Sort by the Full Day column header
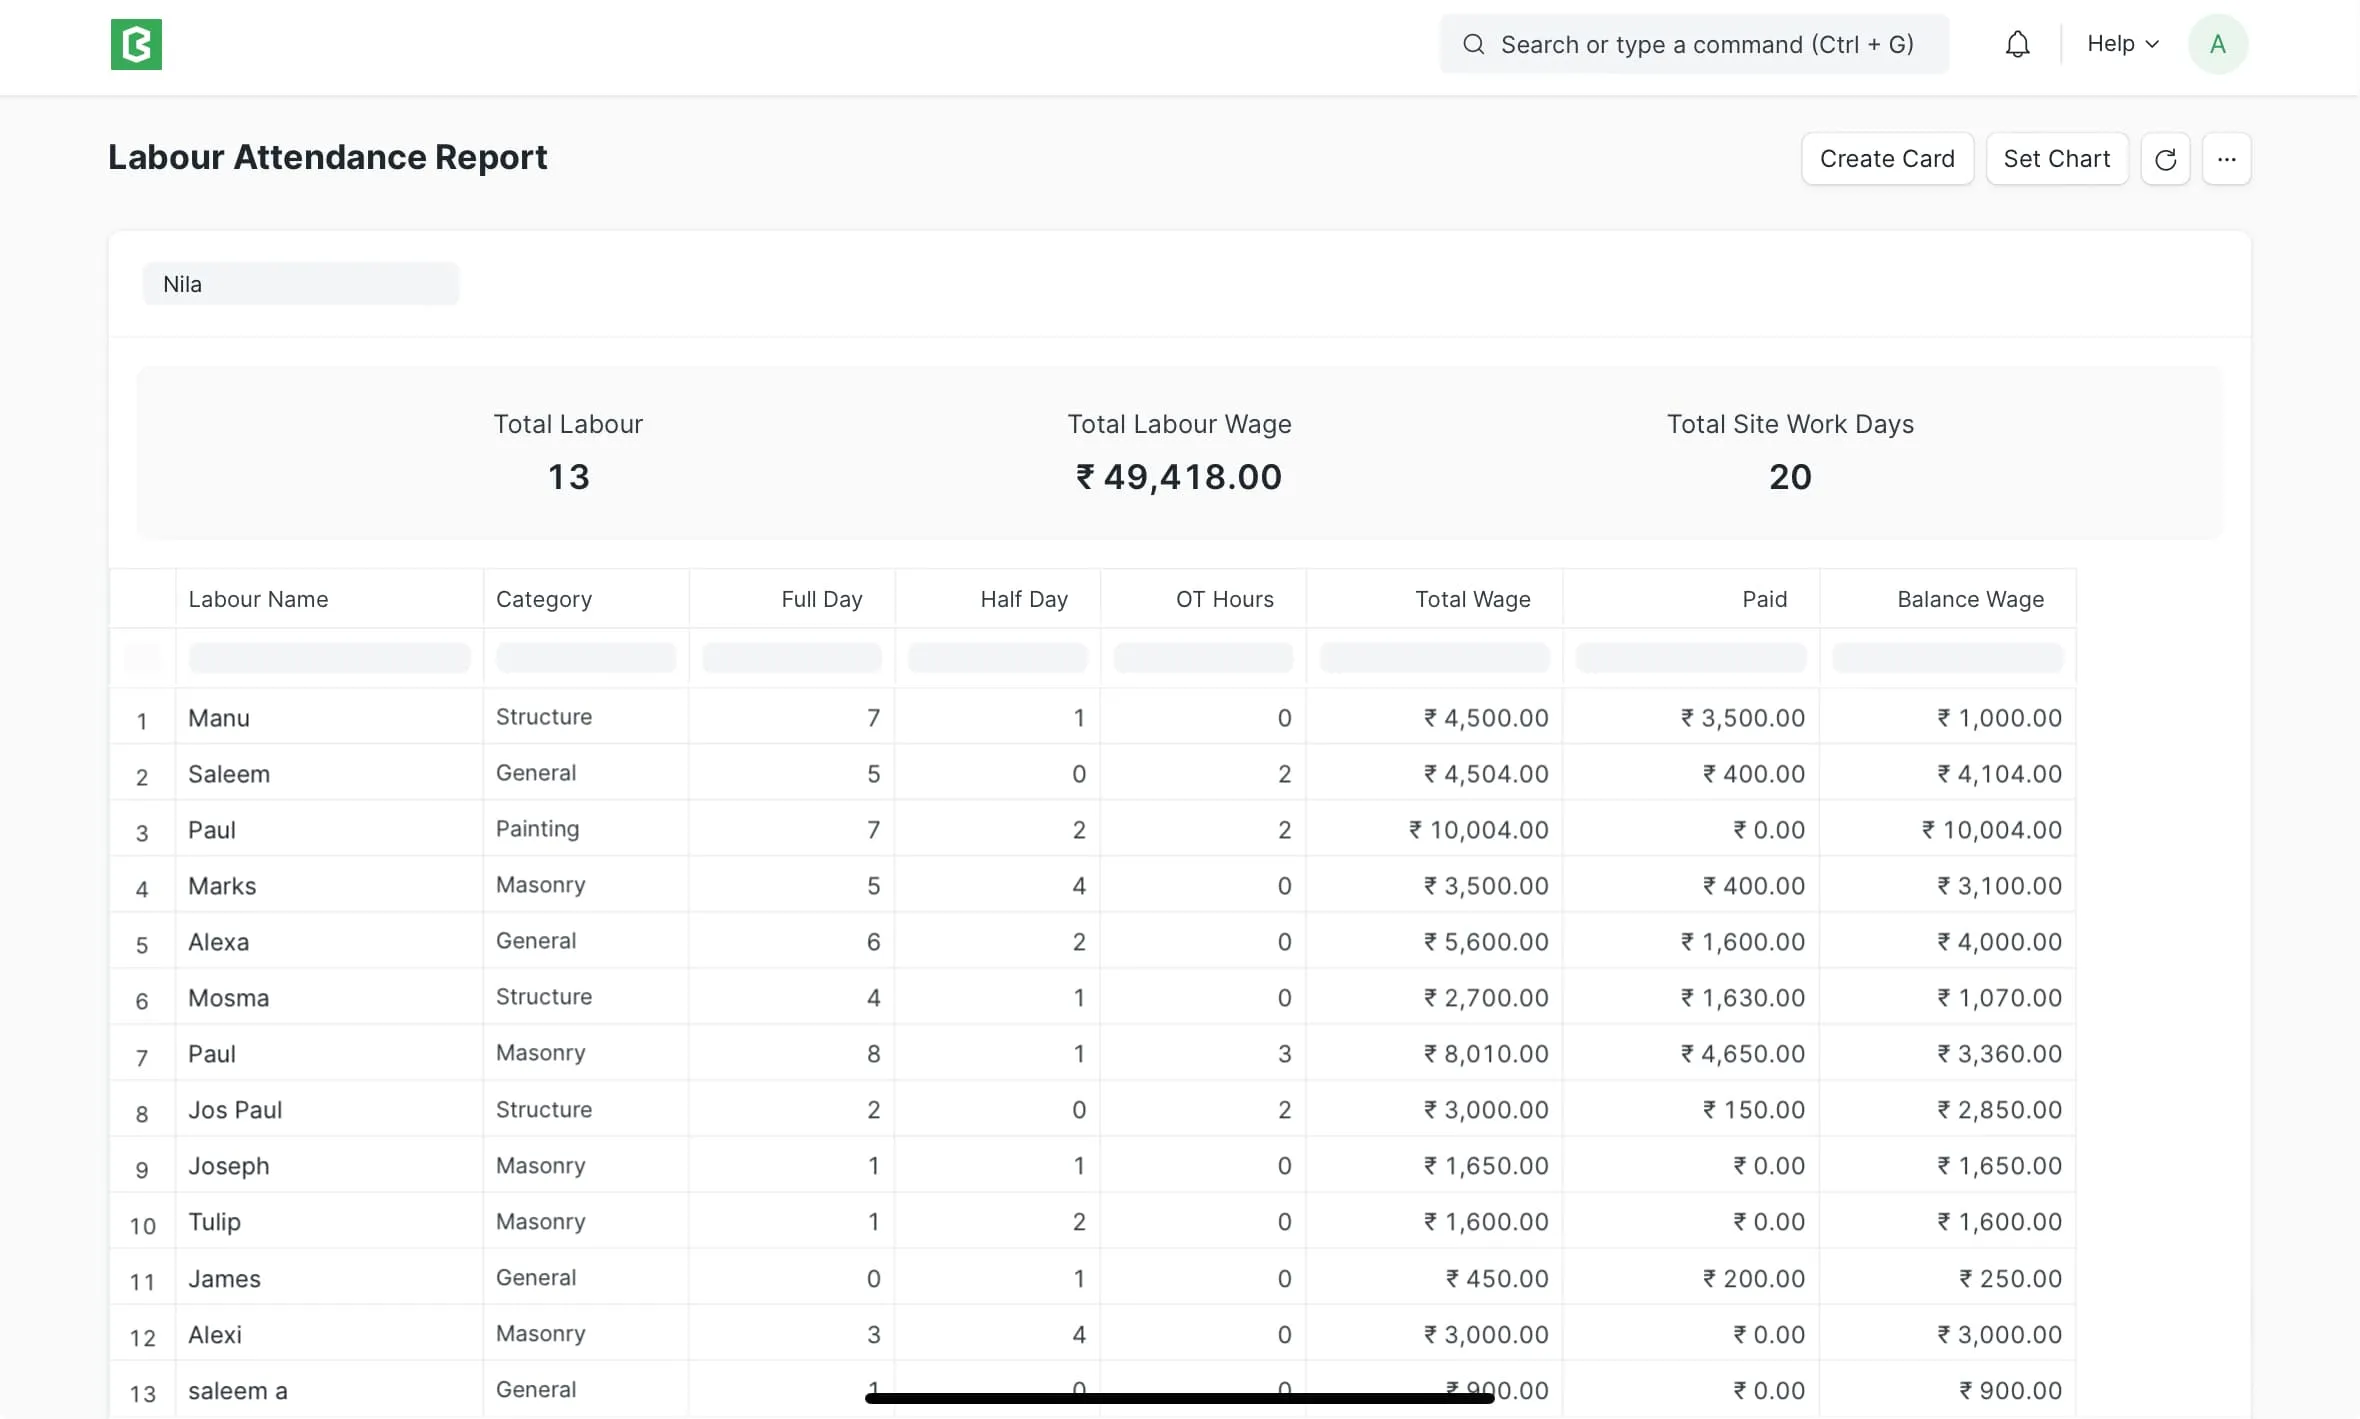Screen dimensions: 2360x1419 821,599
